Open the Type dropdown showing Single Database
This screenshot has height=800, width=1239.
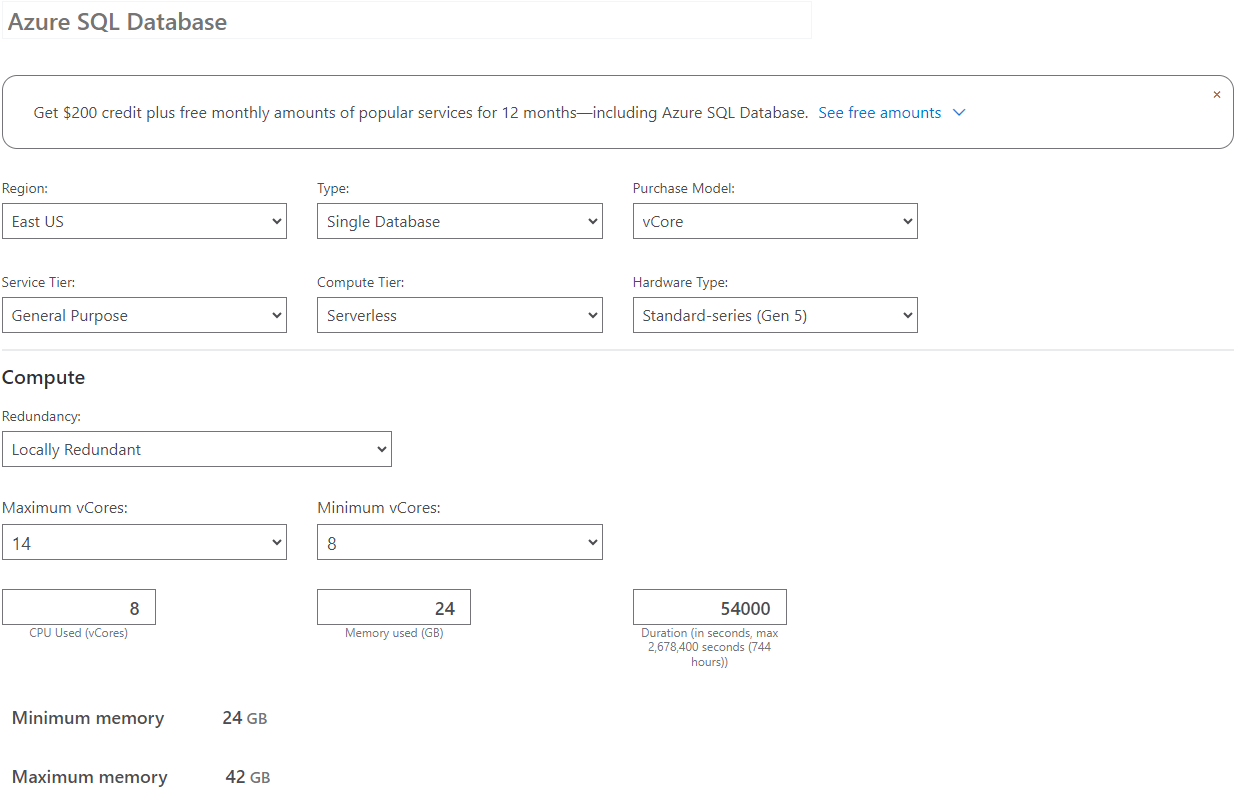pos(460,221)
